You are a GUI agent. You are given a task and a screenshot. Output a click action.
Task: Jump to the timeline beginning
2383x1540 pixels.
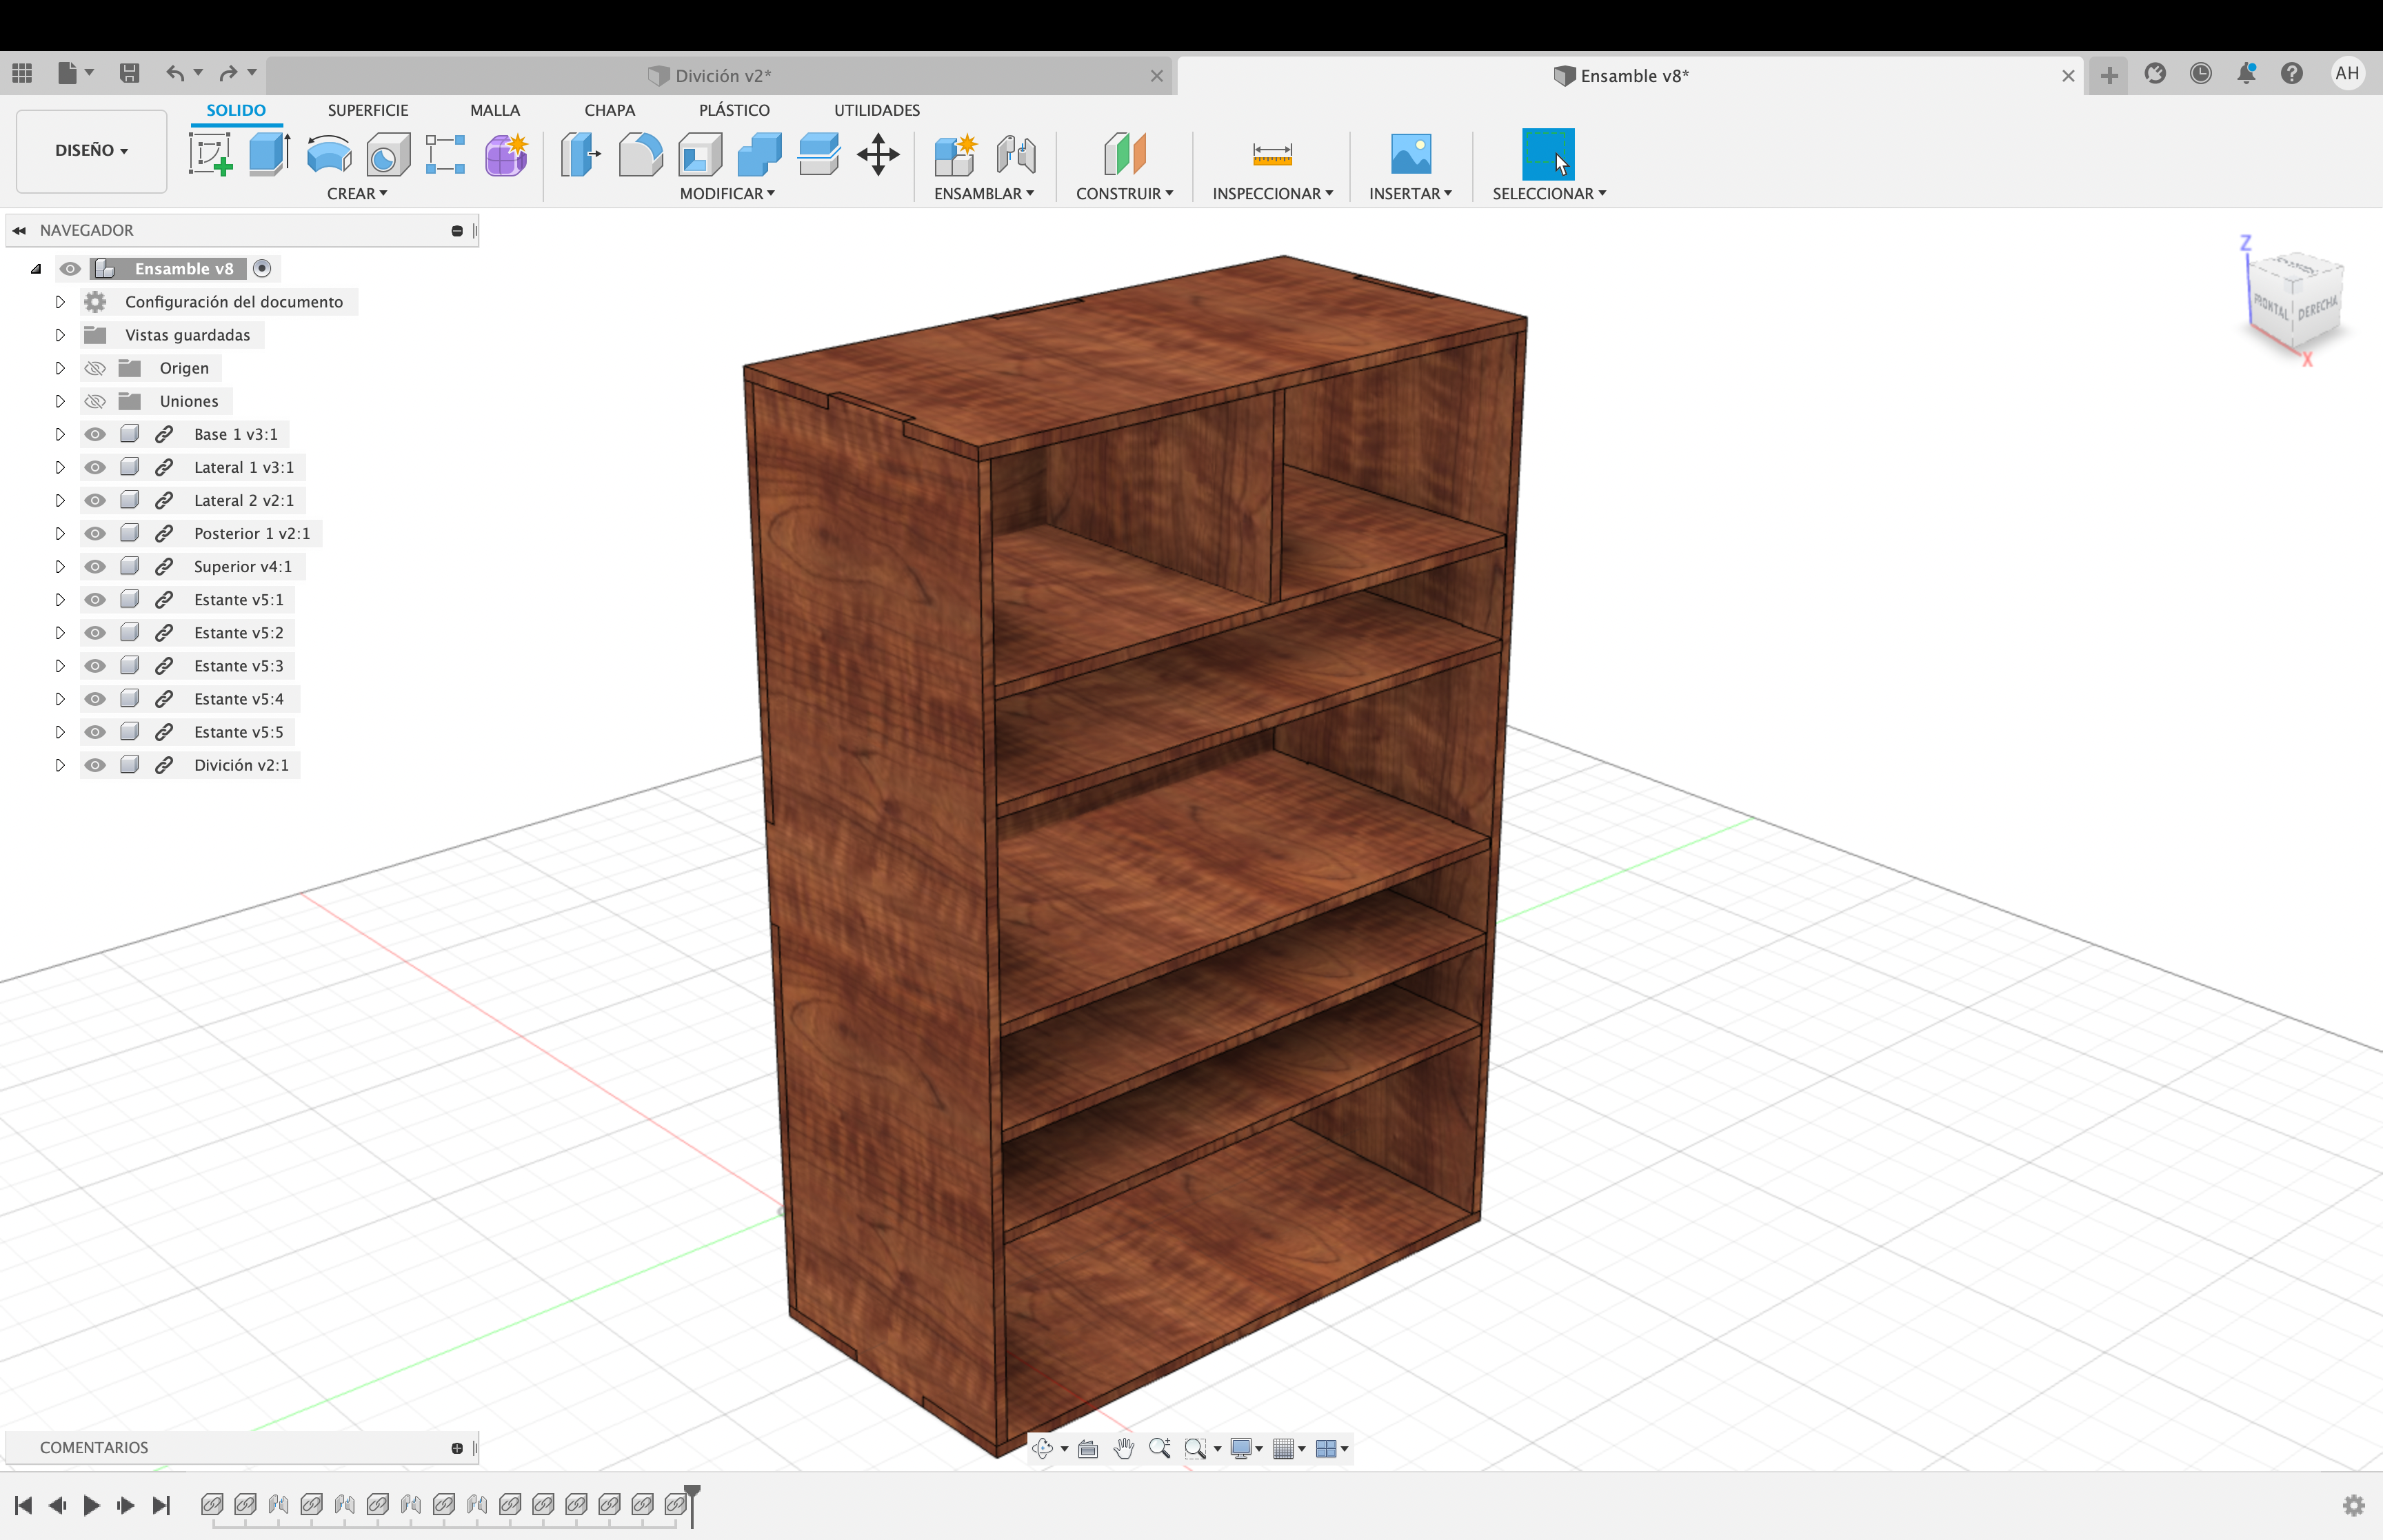pyautogui.click(x=23, y=1505)
